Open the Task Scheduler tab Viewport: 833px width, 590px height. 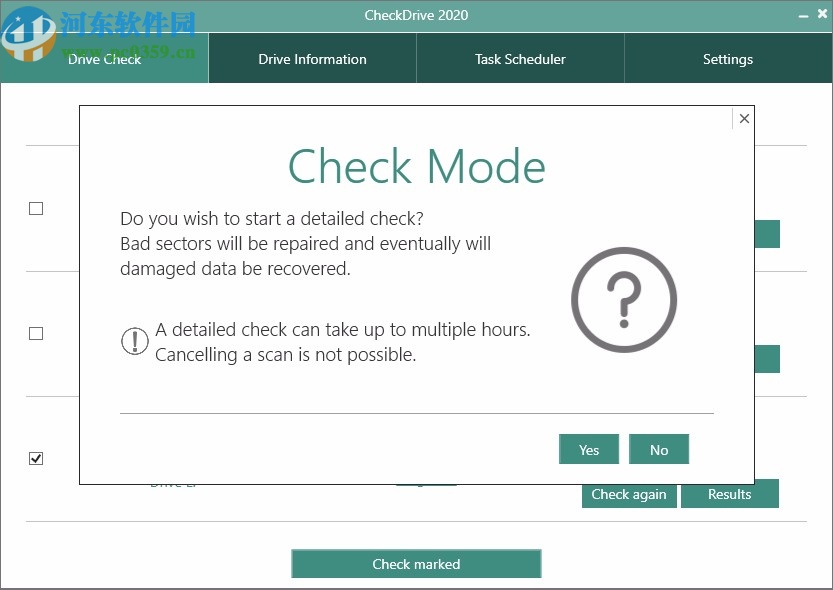click(x=520, y=58)
